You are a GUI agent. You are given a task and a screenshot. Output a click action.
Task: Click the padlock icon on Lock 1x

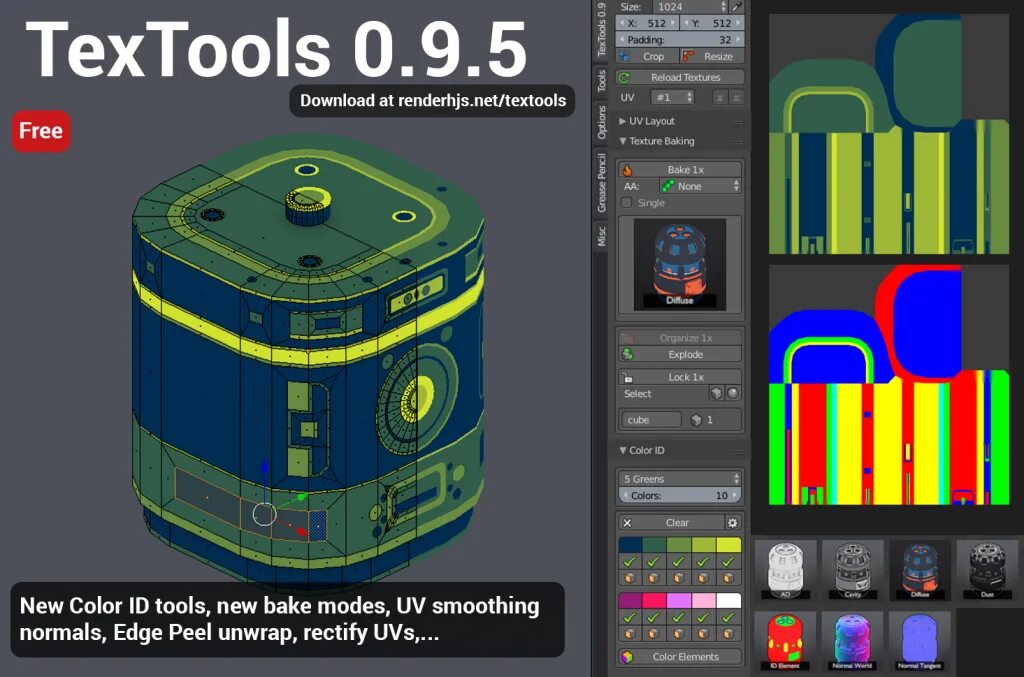[x=627, y=377]
